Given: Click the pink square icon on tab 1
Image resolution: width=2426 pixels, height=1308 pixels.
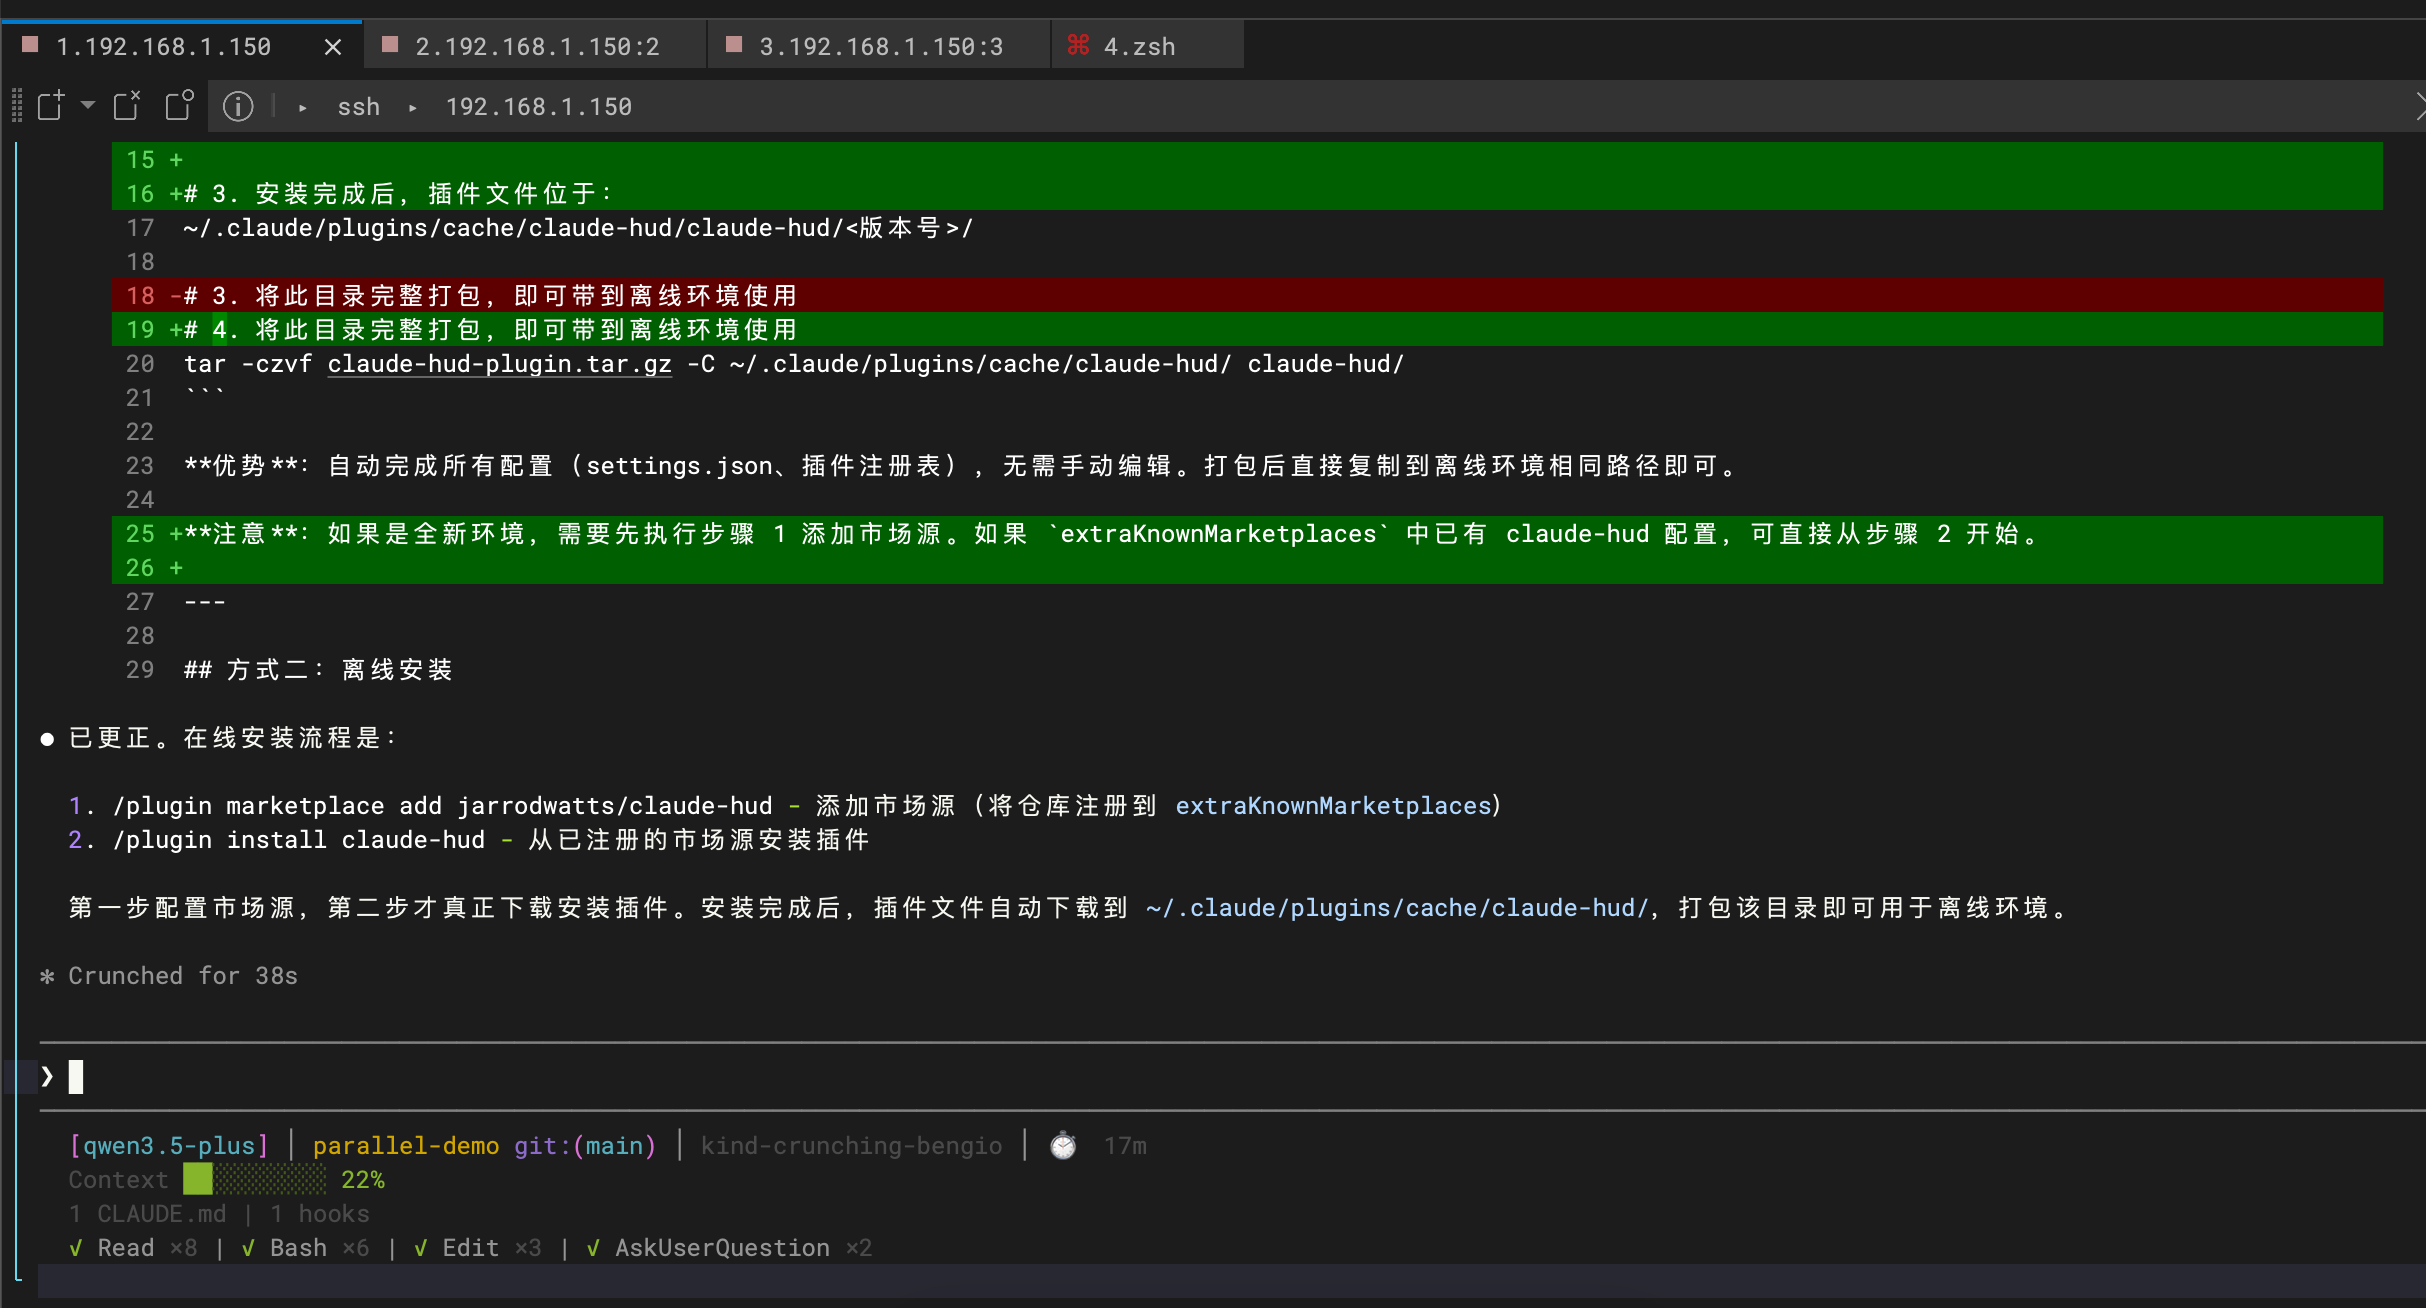Looking at the screenshot, I should pos(30,45).
